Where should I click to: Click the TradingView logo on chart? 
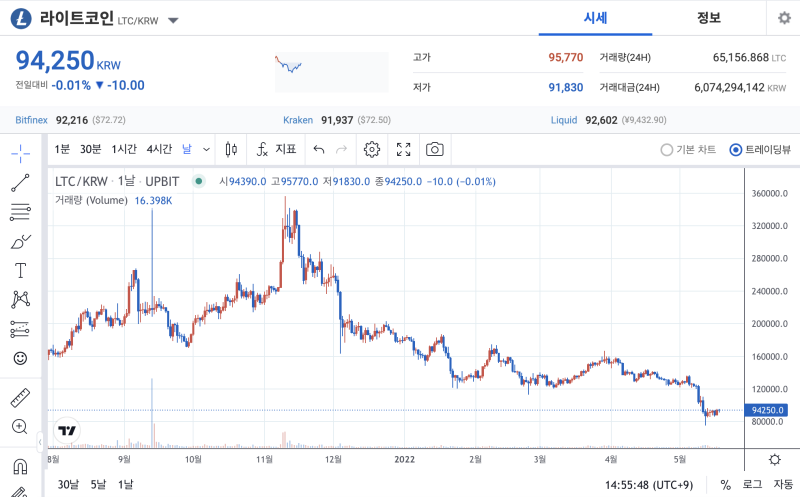(67, 431)
